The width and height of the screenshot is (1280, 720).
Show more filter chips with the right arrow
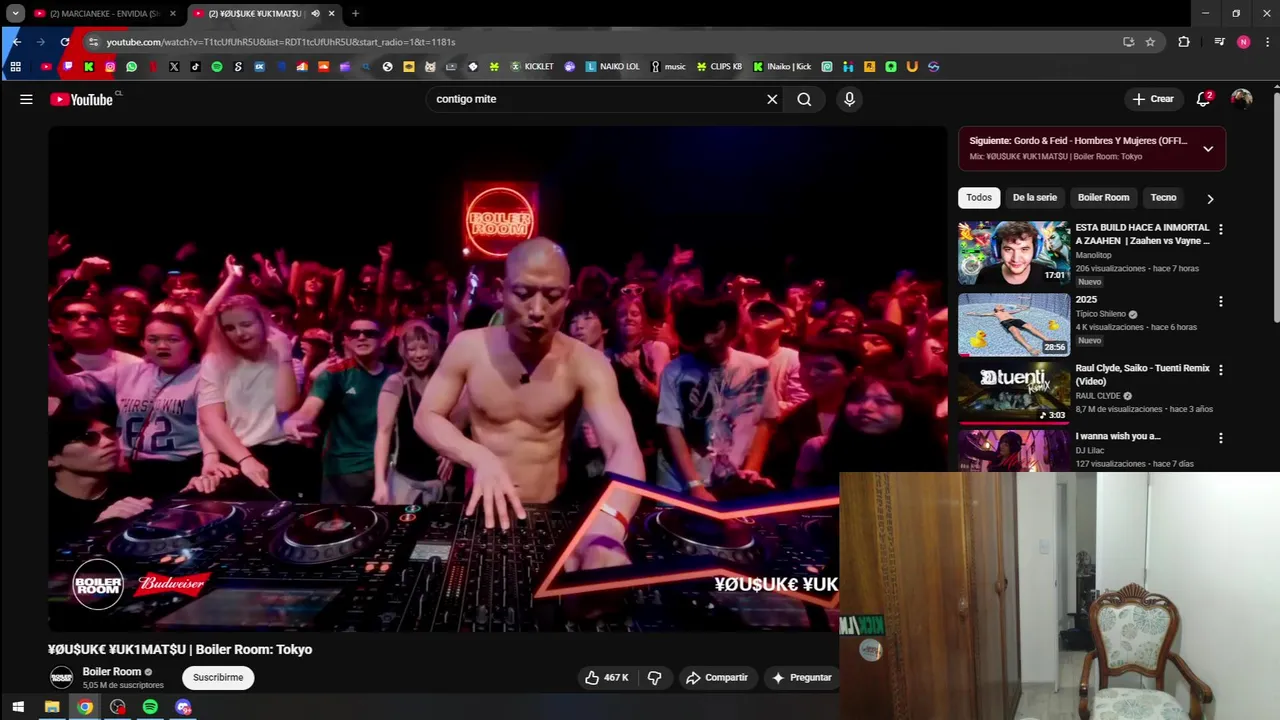(x=1210, y=198)
